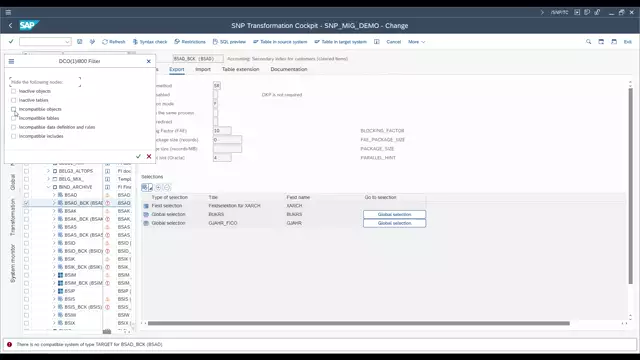Open the hamburger menu in Filter dialog
Image resolution: width=640 pixels, height=360 pixels.
tap(11, 61)
